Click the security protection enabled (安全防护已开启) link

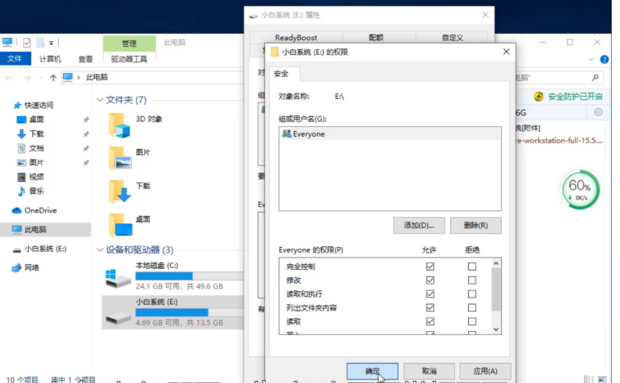tap(575, 96)
